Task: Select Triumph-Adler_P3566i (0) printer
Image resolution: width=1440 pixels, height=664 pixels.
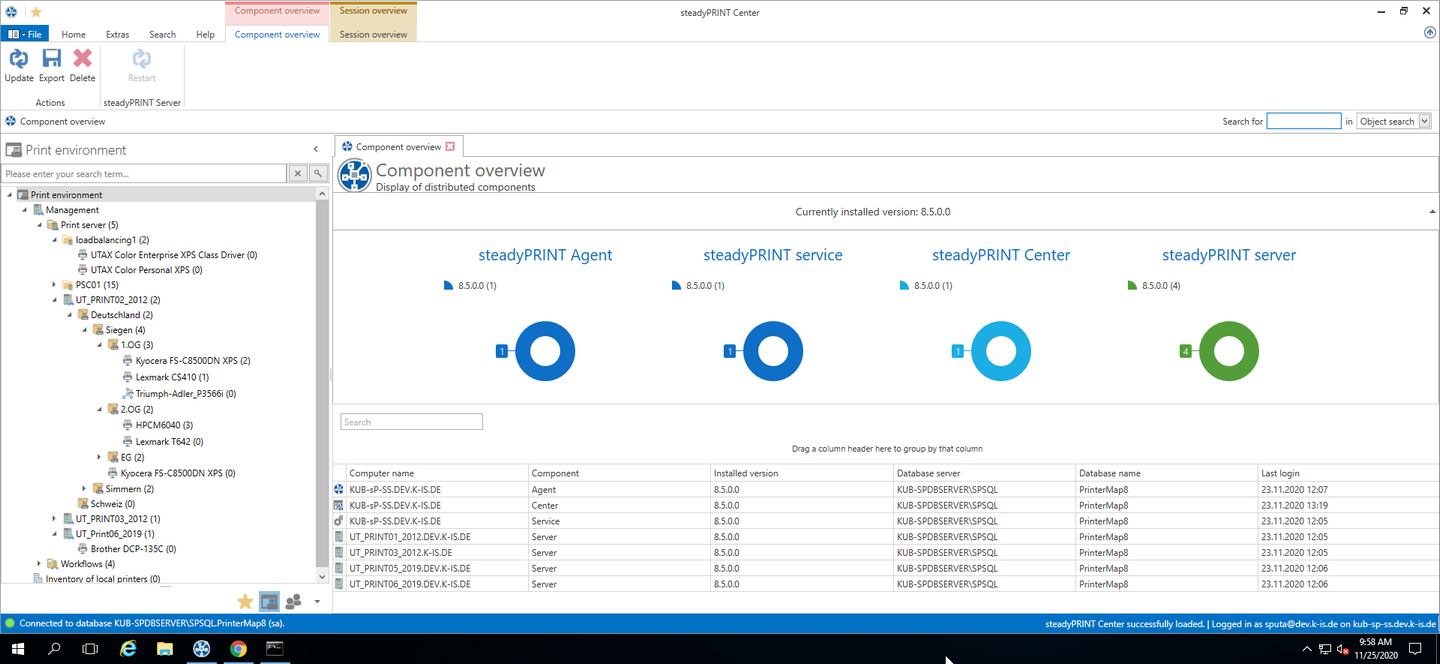Action: [186, 394]
